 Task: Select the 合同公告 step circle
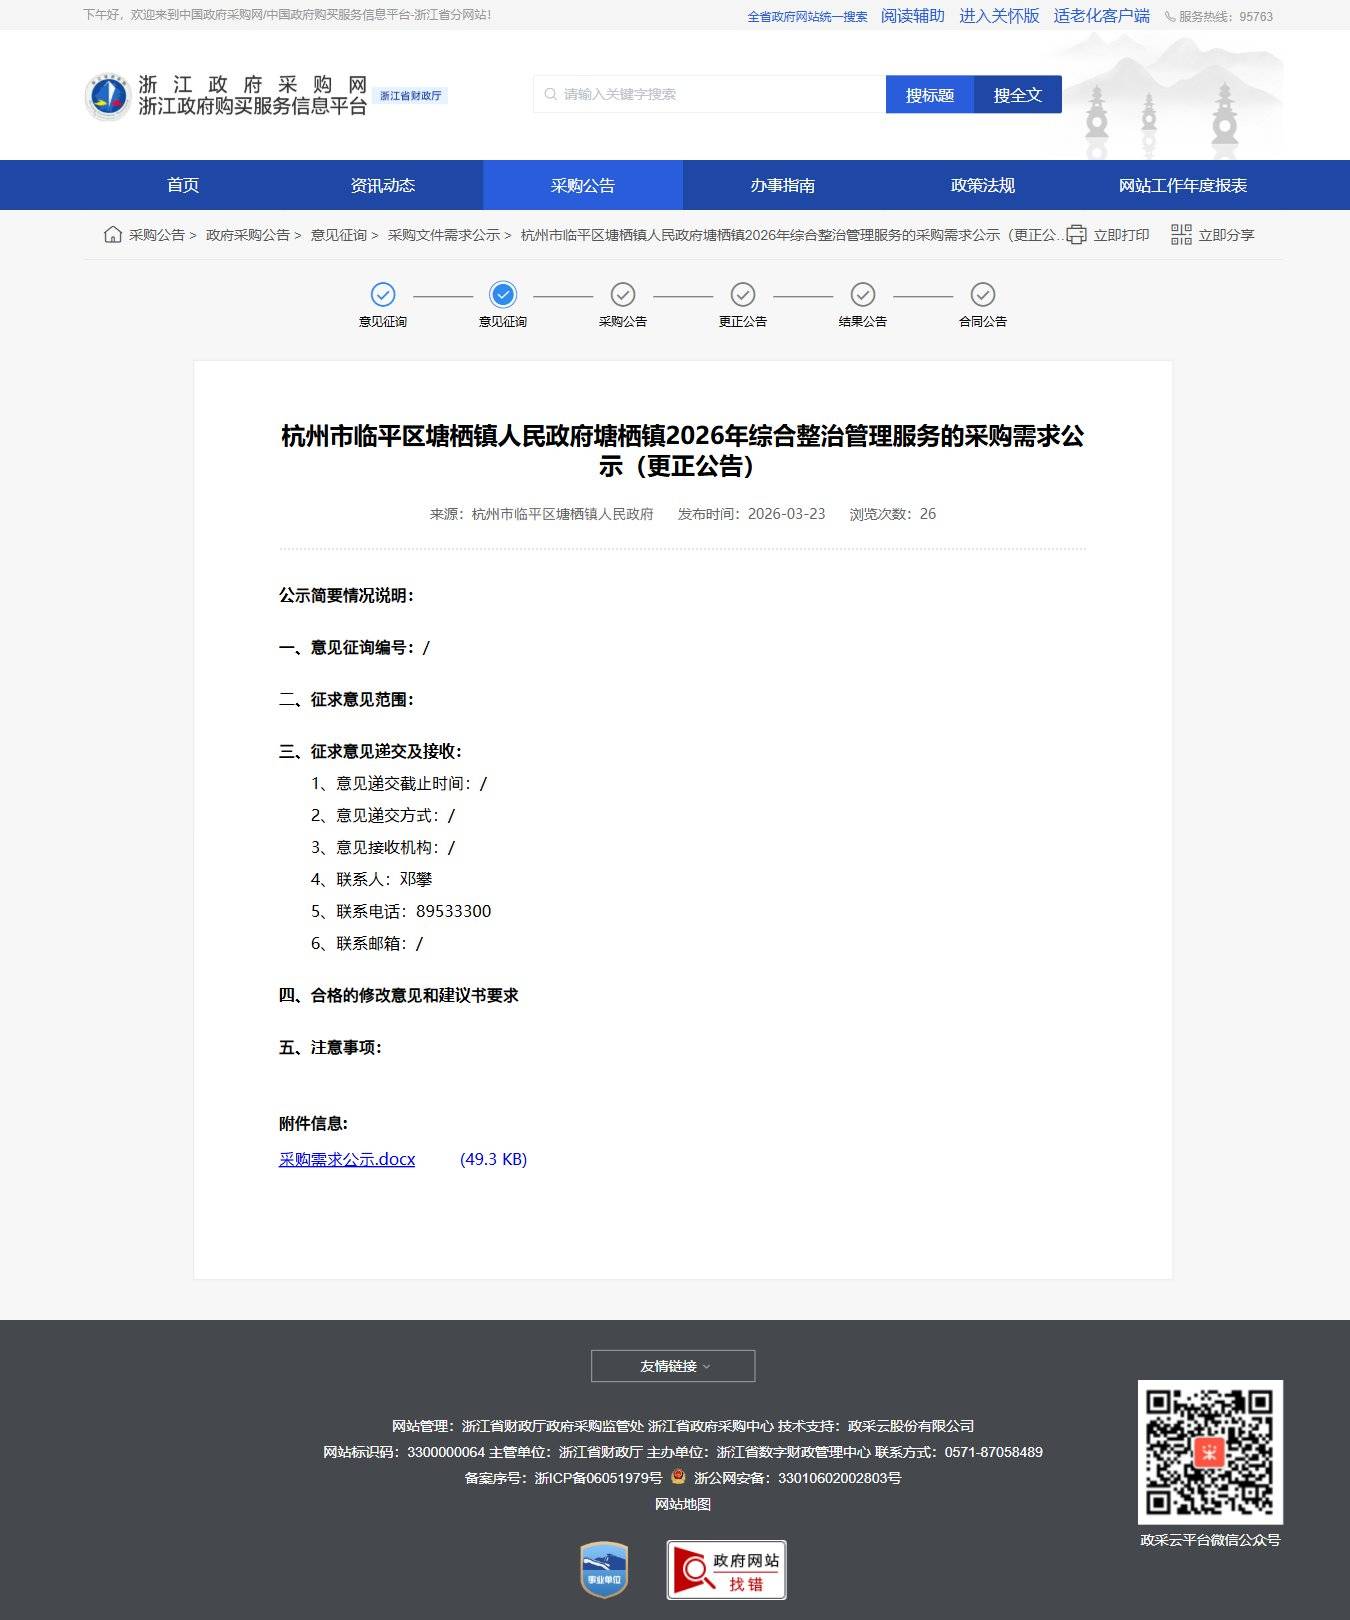coord(982,294)
